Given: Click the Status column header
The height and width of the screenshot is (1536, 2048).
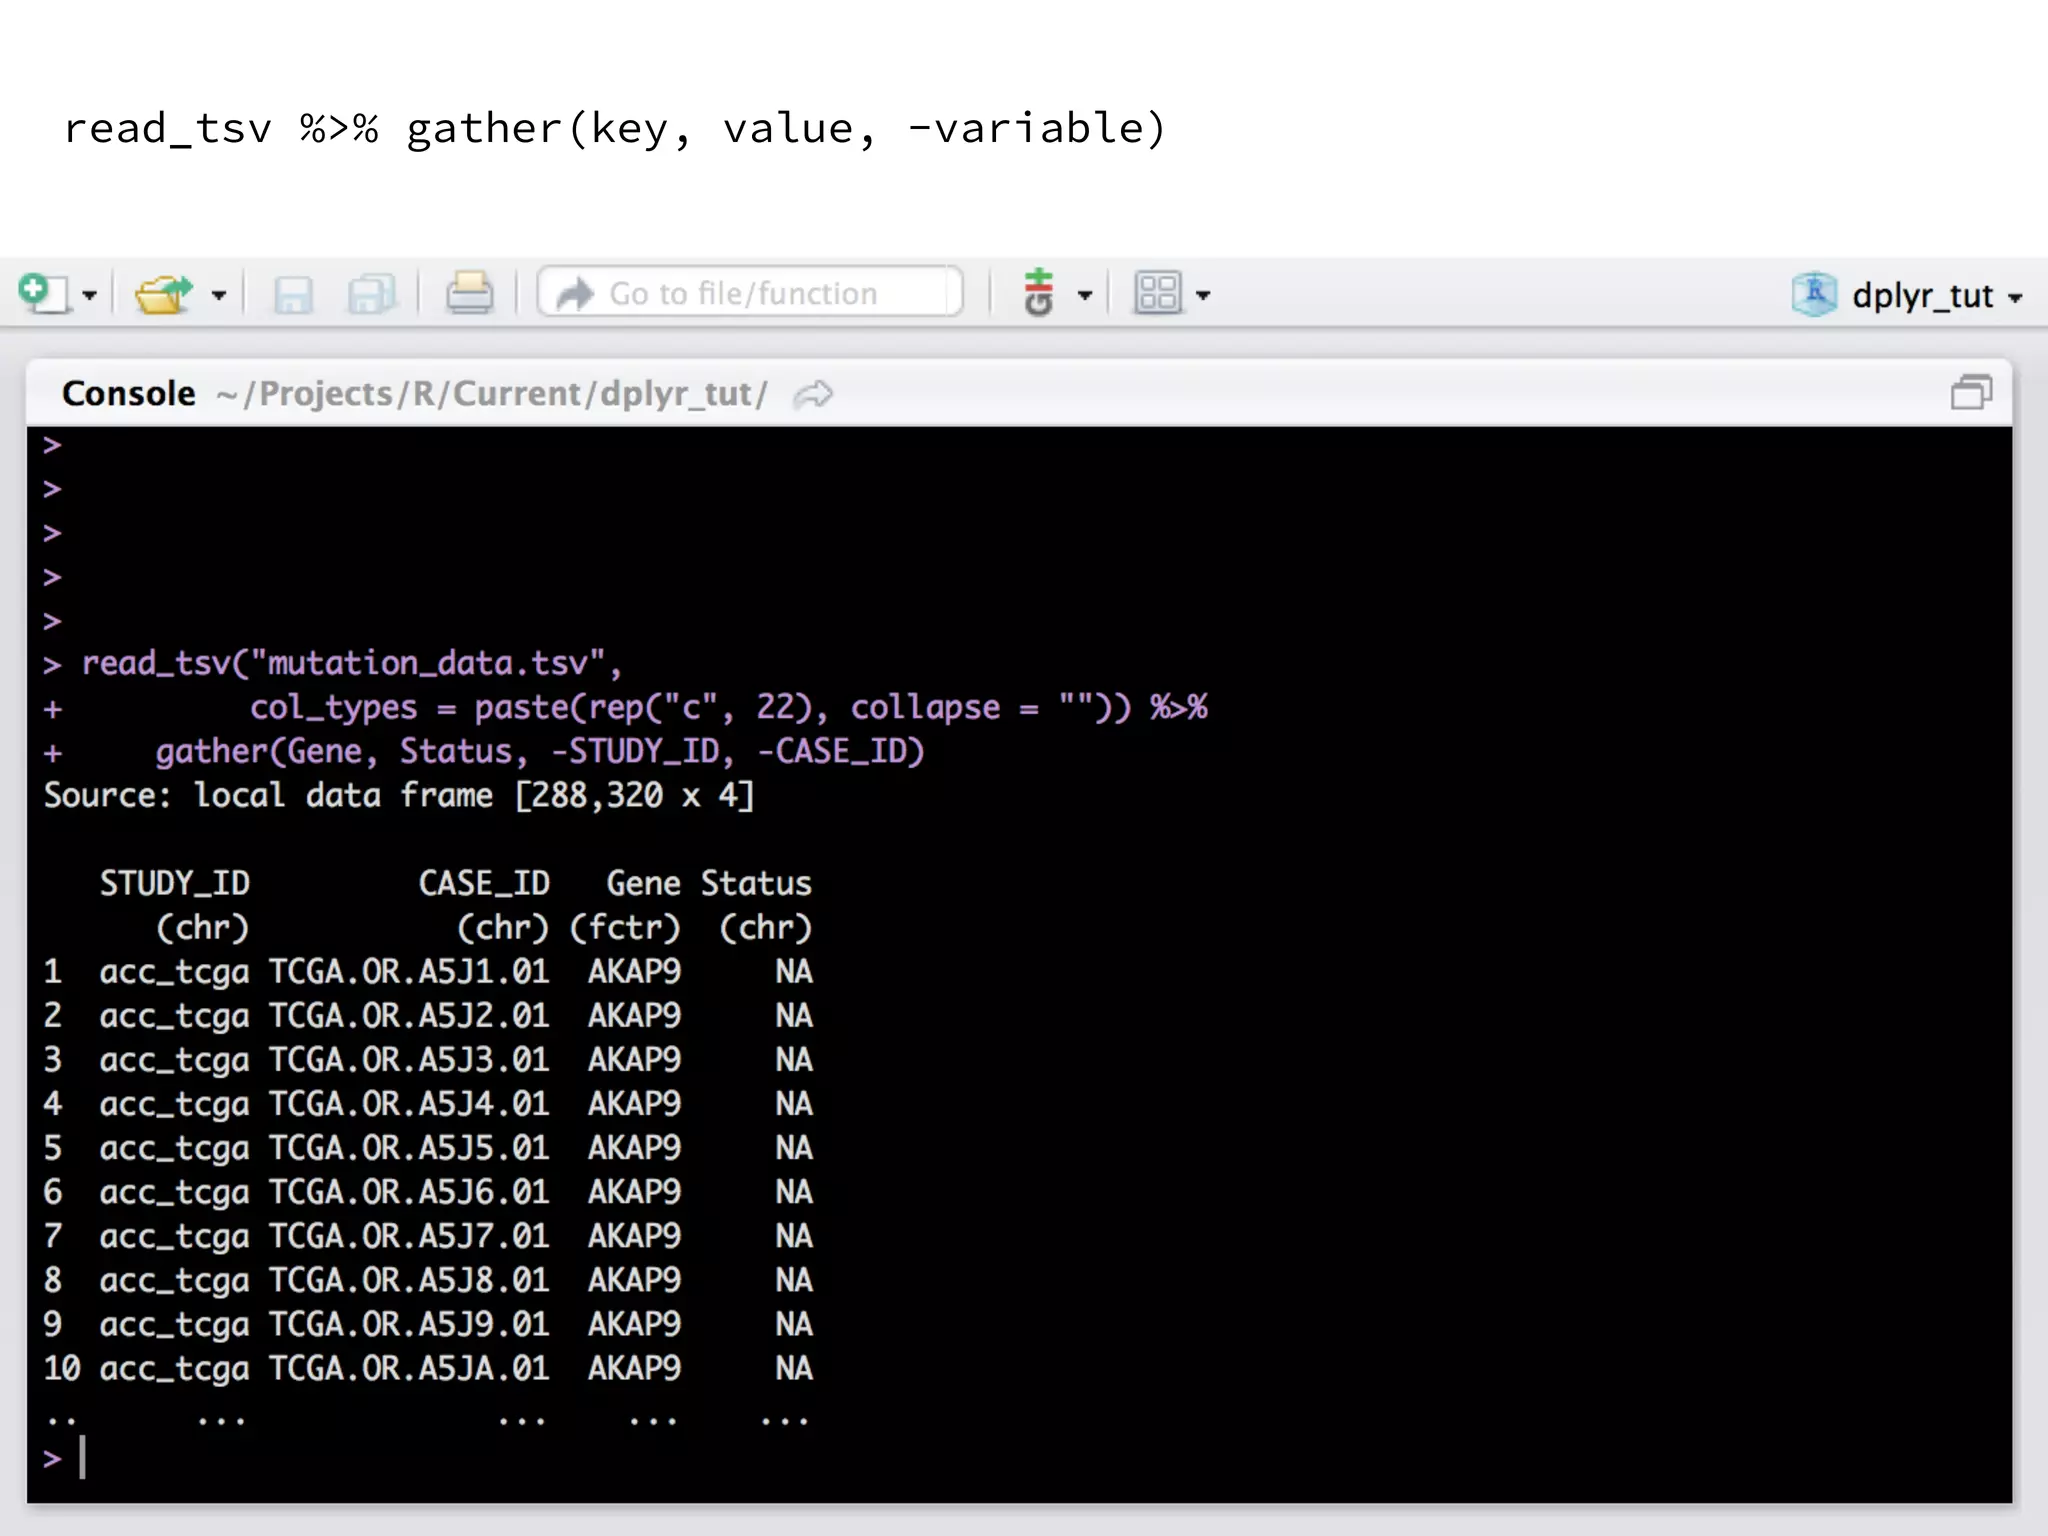Looking at the screenshot, I should (x=756, y=883).
